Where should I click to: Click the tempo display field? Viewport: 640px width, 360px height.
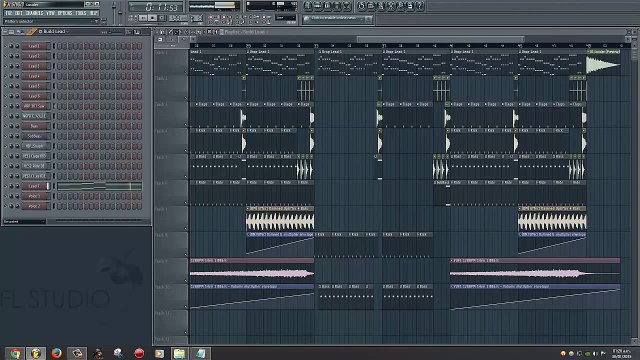[177, 18]
